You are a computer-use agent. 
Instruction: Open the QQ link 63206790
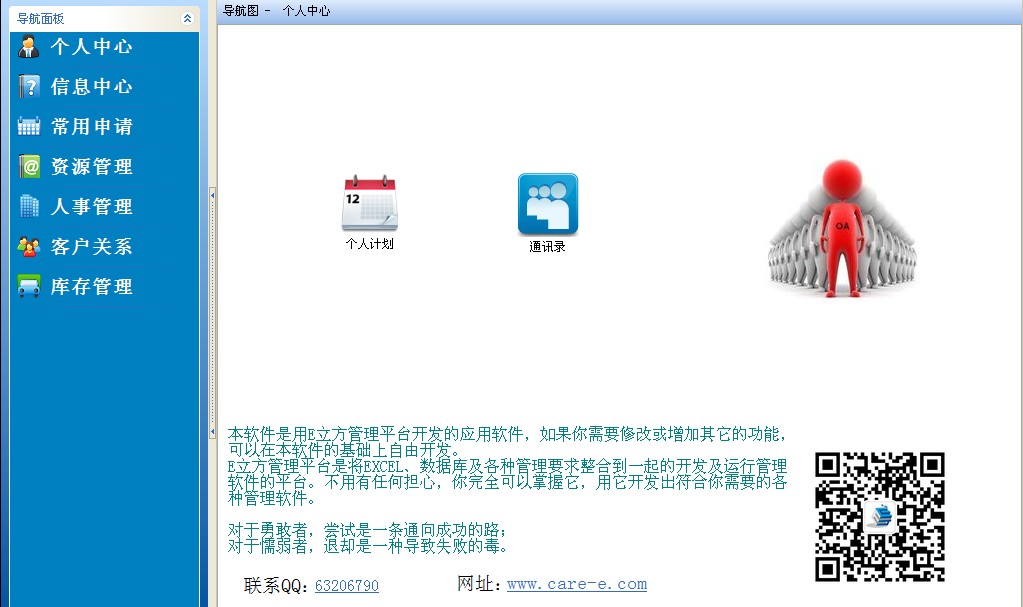pos(346,585)
